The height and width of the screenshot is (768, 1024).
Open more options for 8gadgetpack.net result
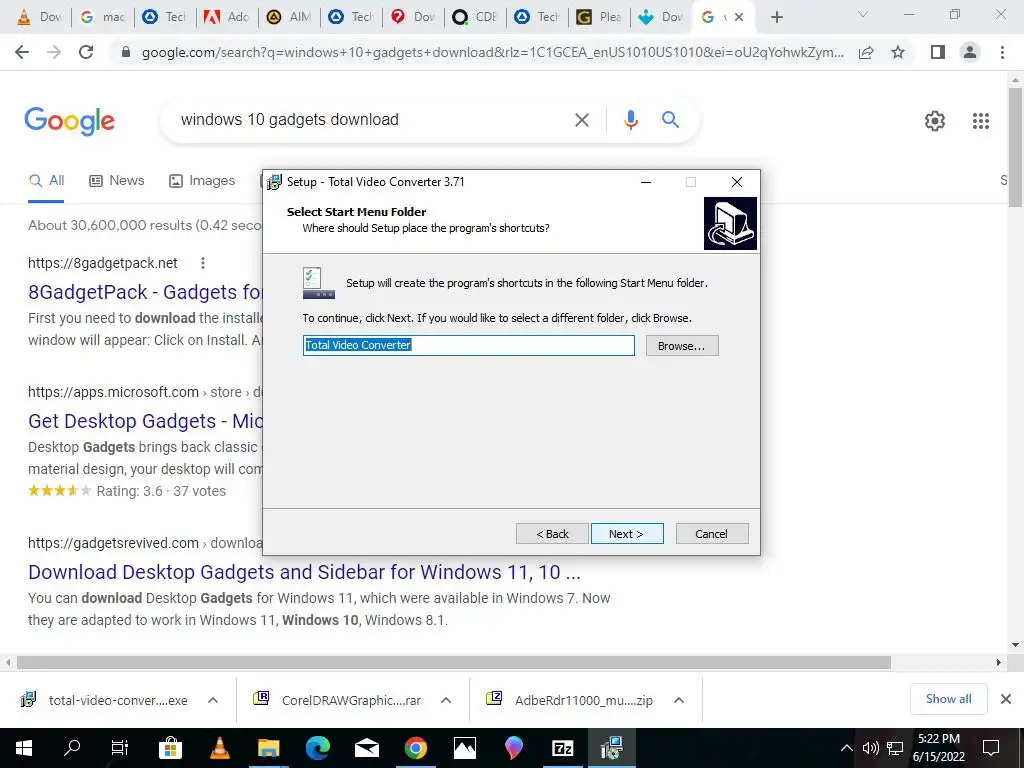(x=203, y=263)
